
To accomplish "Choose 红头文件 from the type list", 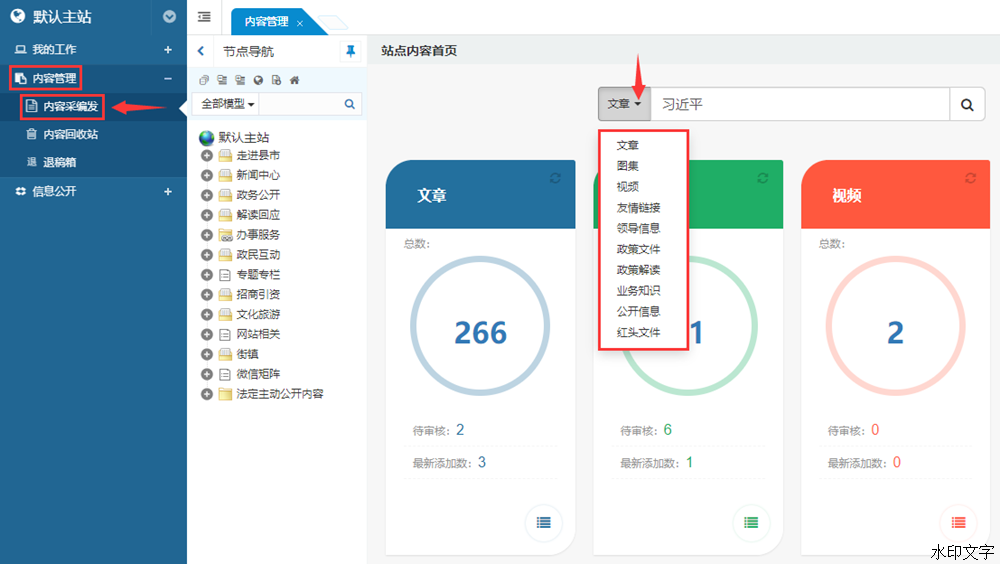I will (638, 332).
